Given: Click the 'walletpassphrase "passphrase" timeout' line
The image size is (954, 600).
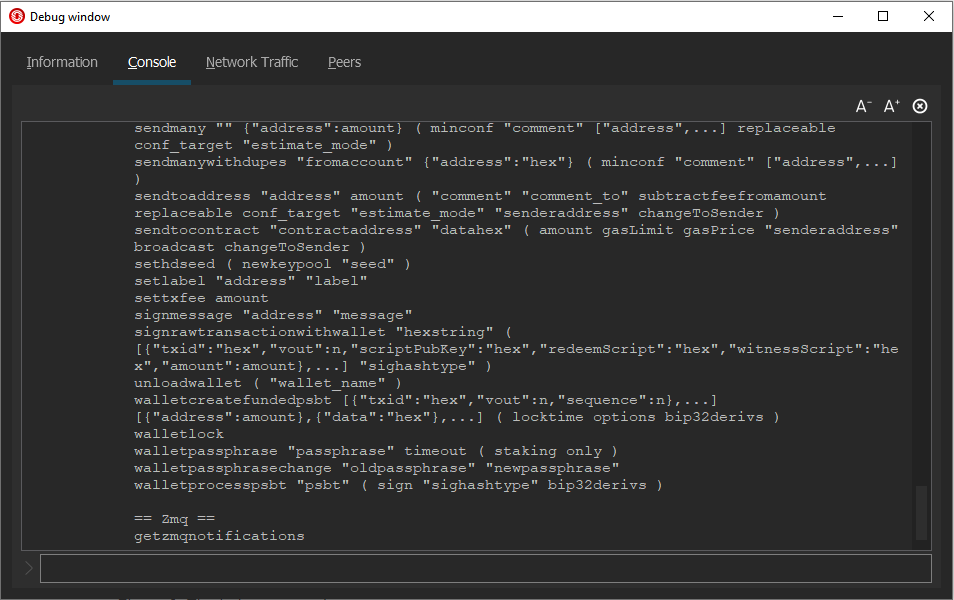Looking at the screenshot, I should click(x=376, y=451).
